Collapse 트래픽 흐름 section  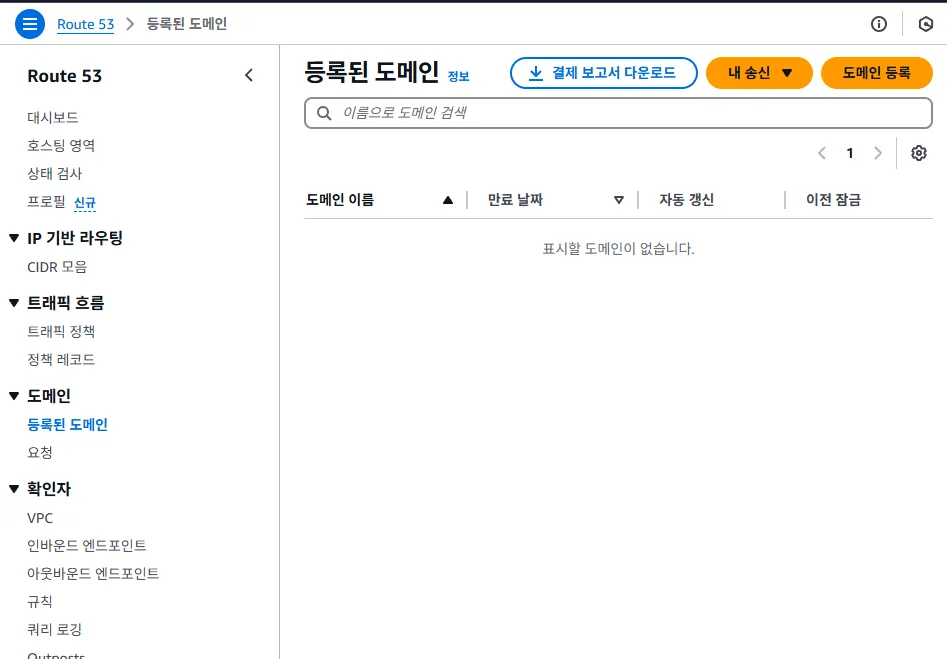point(14,303)
